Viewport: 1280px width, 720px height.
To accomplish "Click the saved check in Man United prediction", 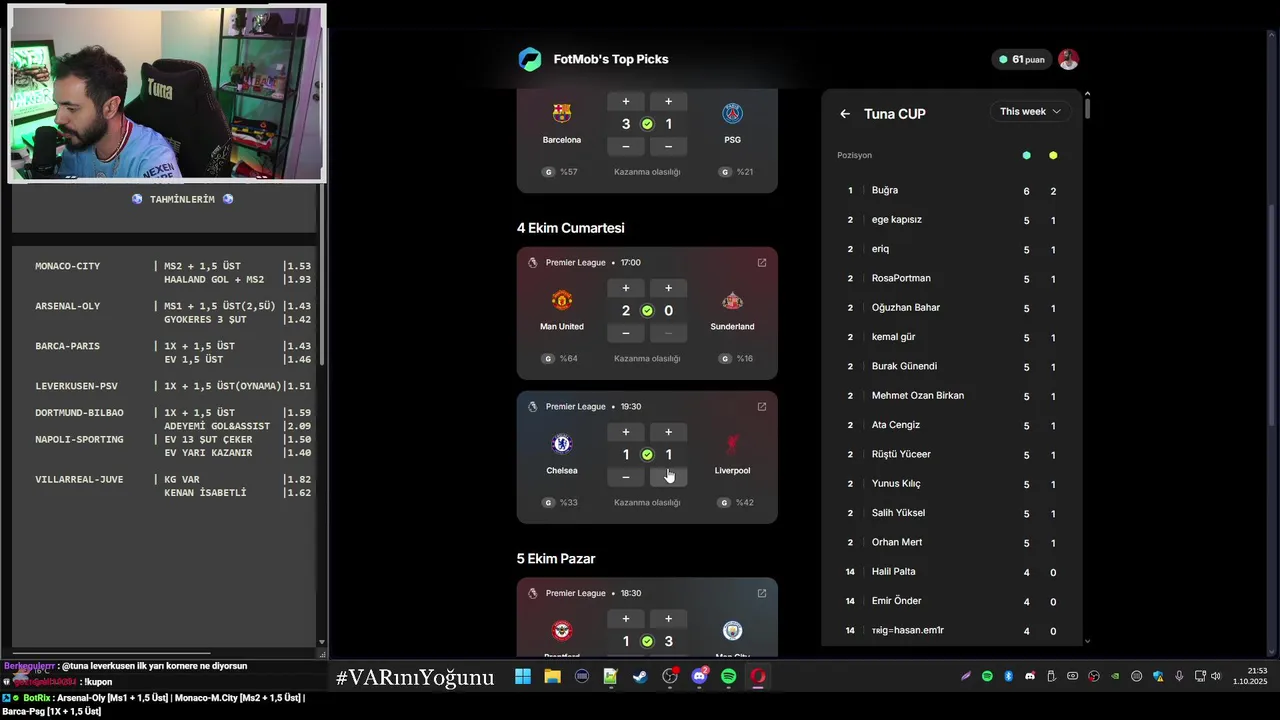I will 647,311.
